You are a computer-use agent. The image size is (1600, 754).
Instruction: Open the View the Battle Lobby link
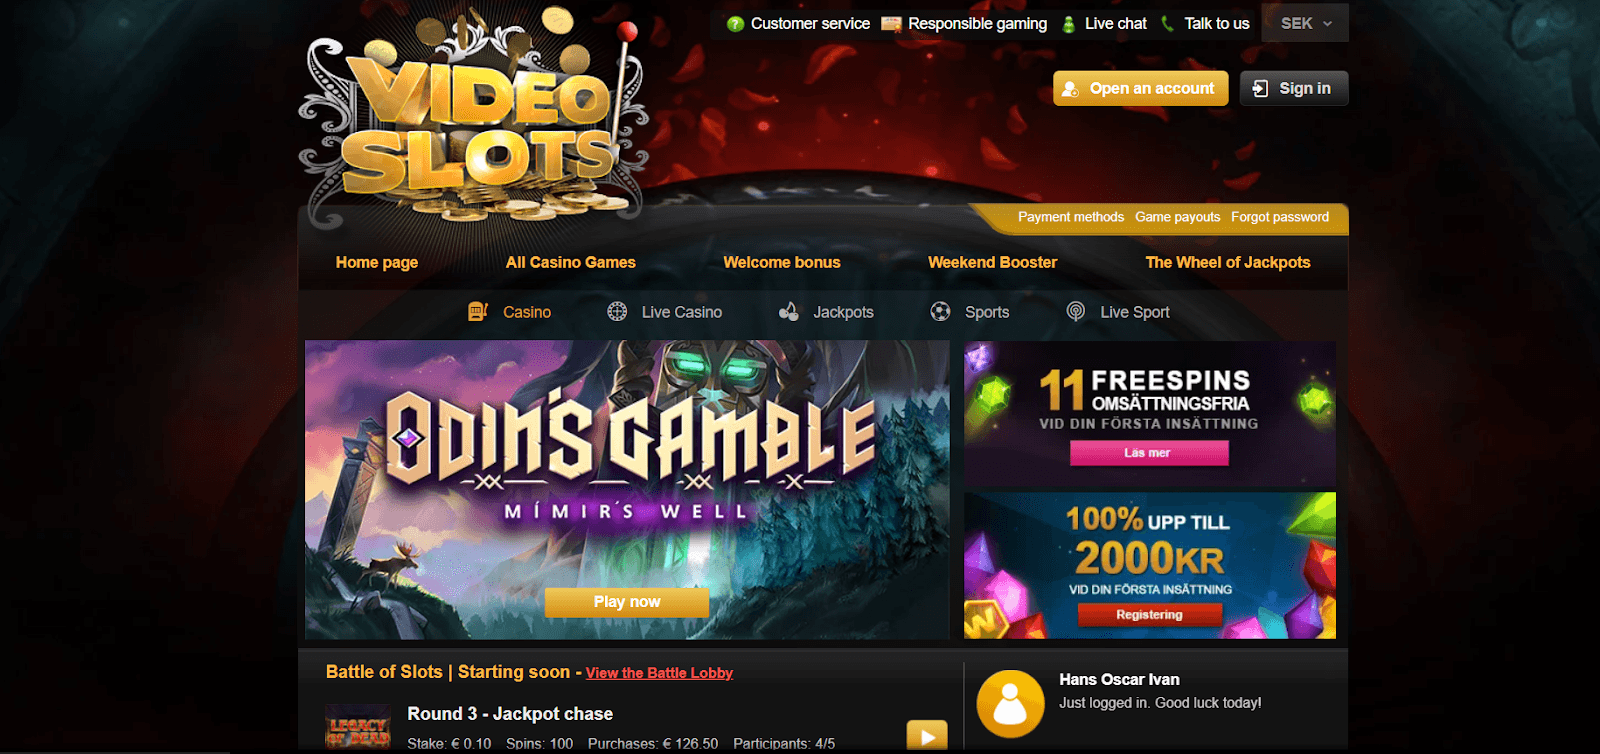659,673
